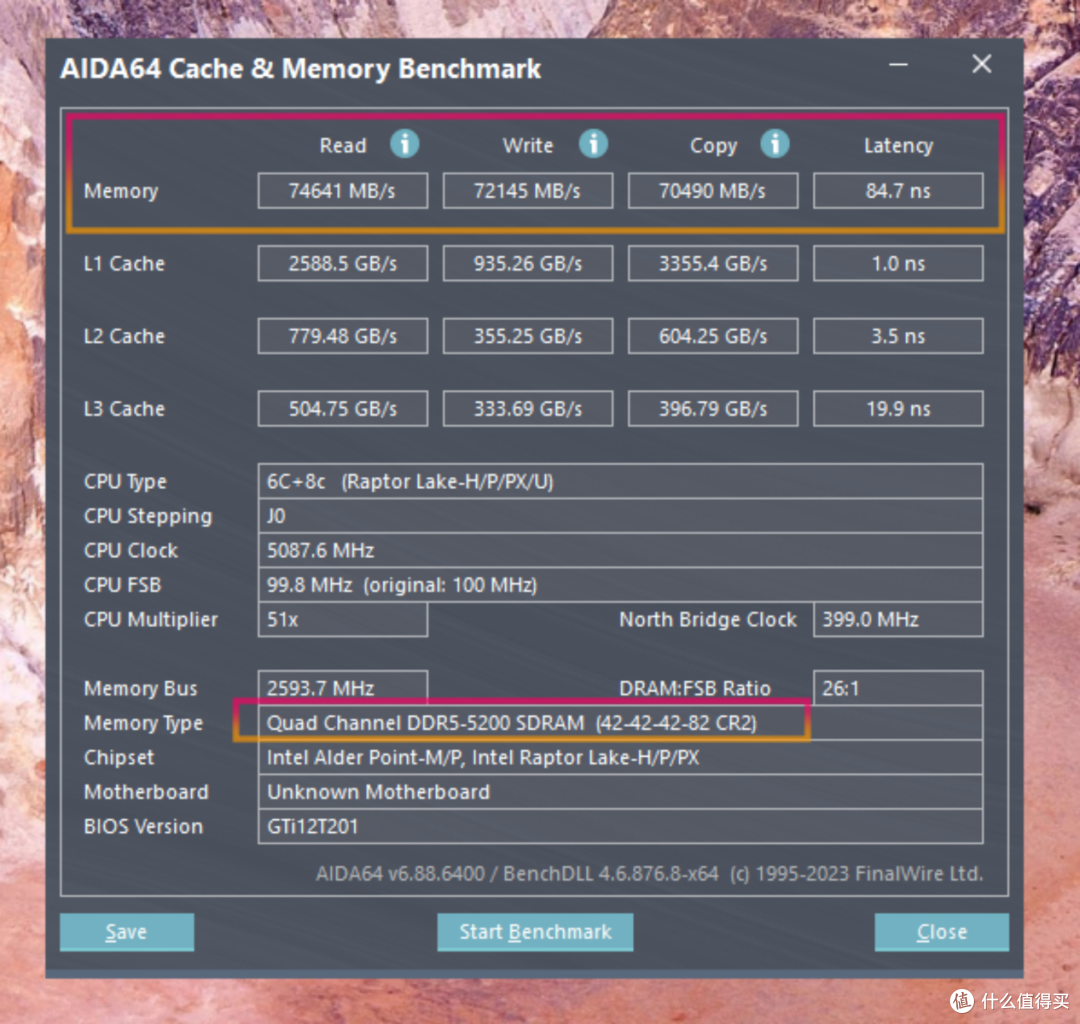Click the L3 Cache Latency 19.9 ns box

898,408
